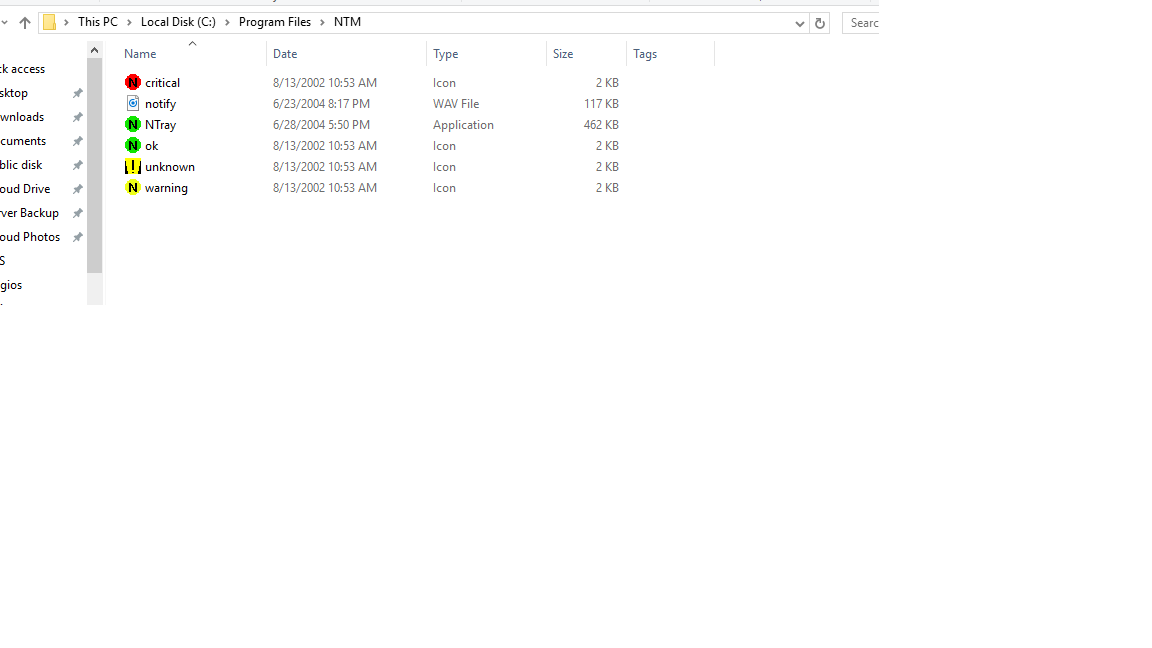The image size is (1152, 648).
Task: Go up one folder level
Action: pos(25,23)
